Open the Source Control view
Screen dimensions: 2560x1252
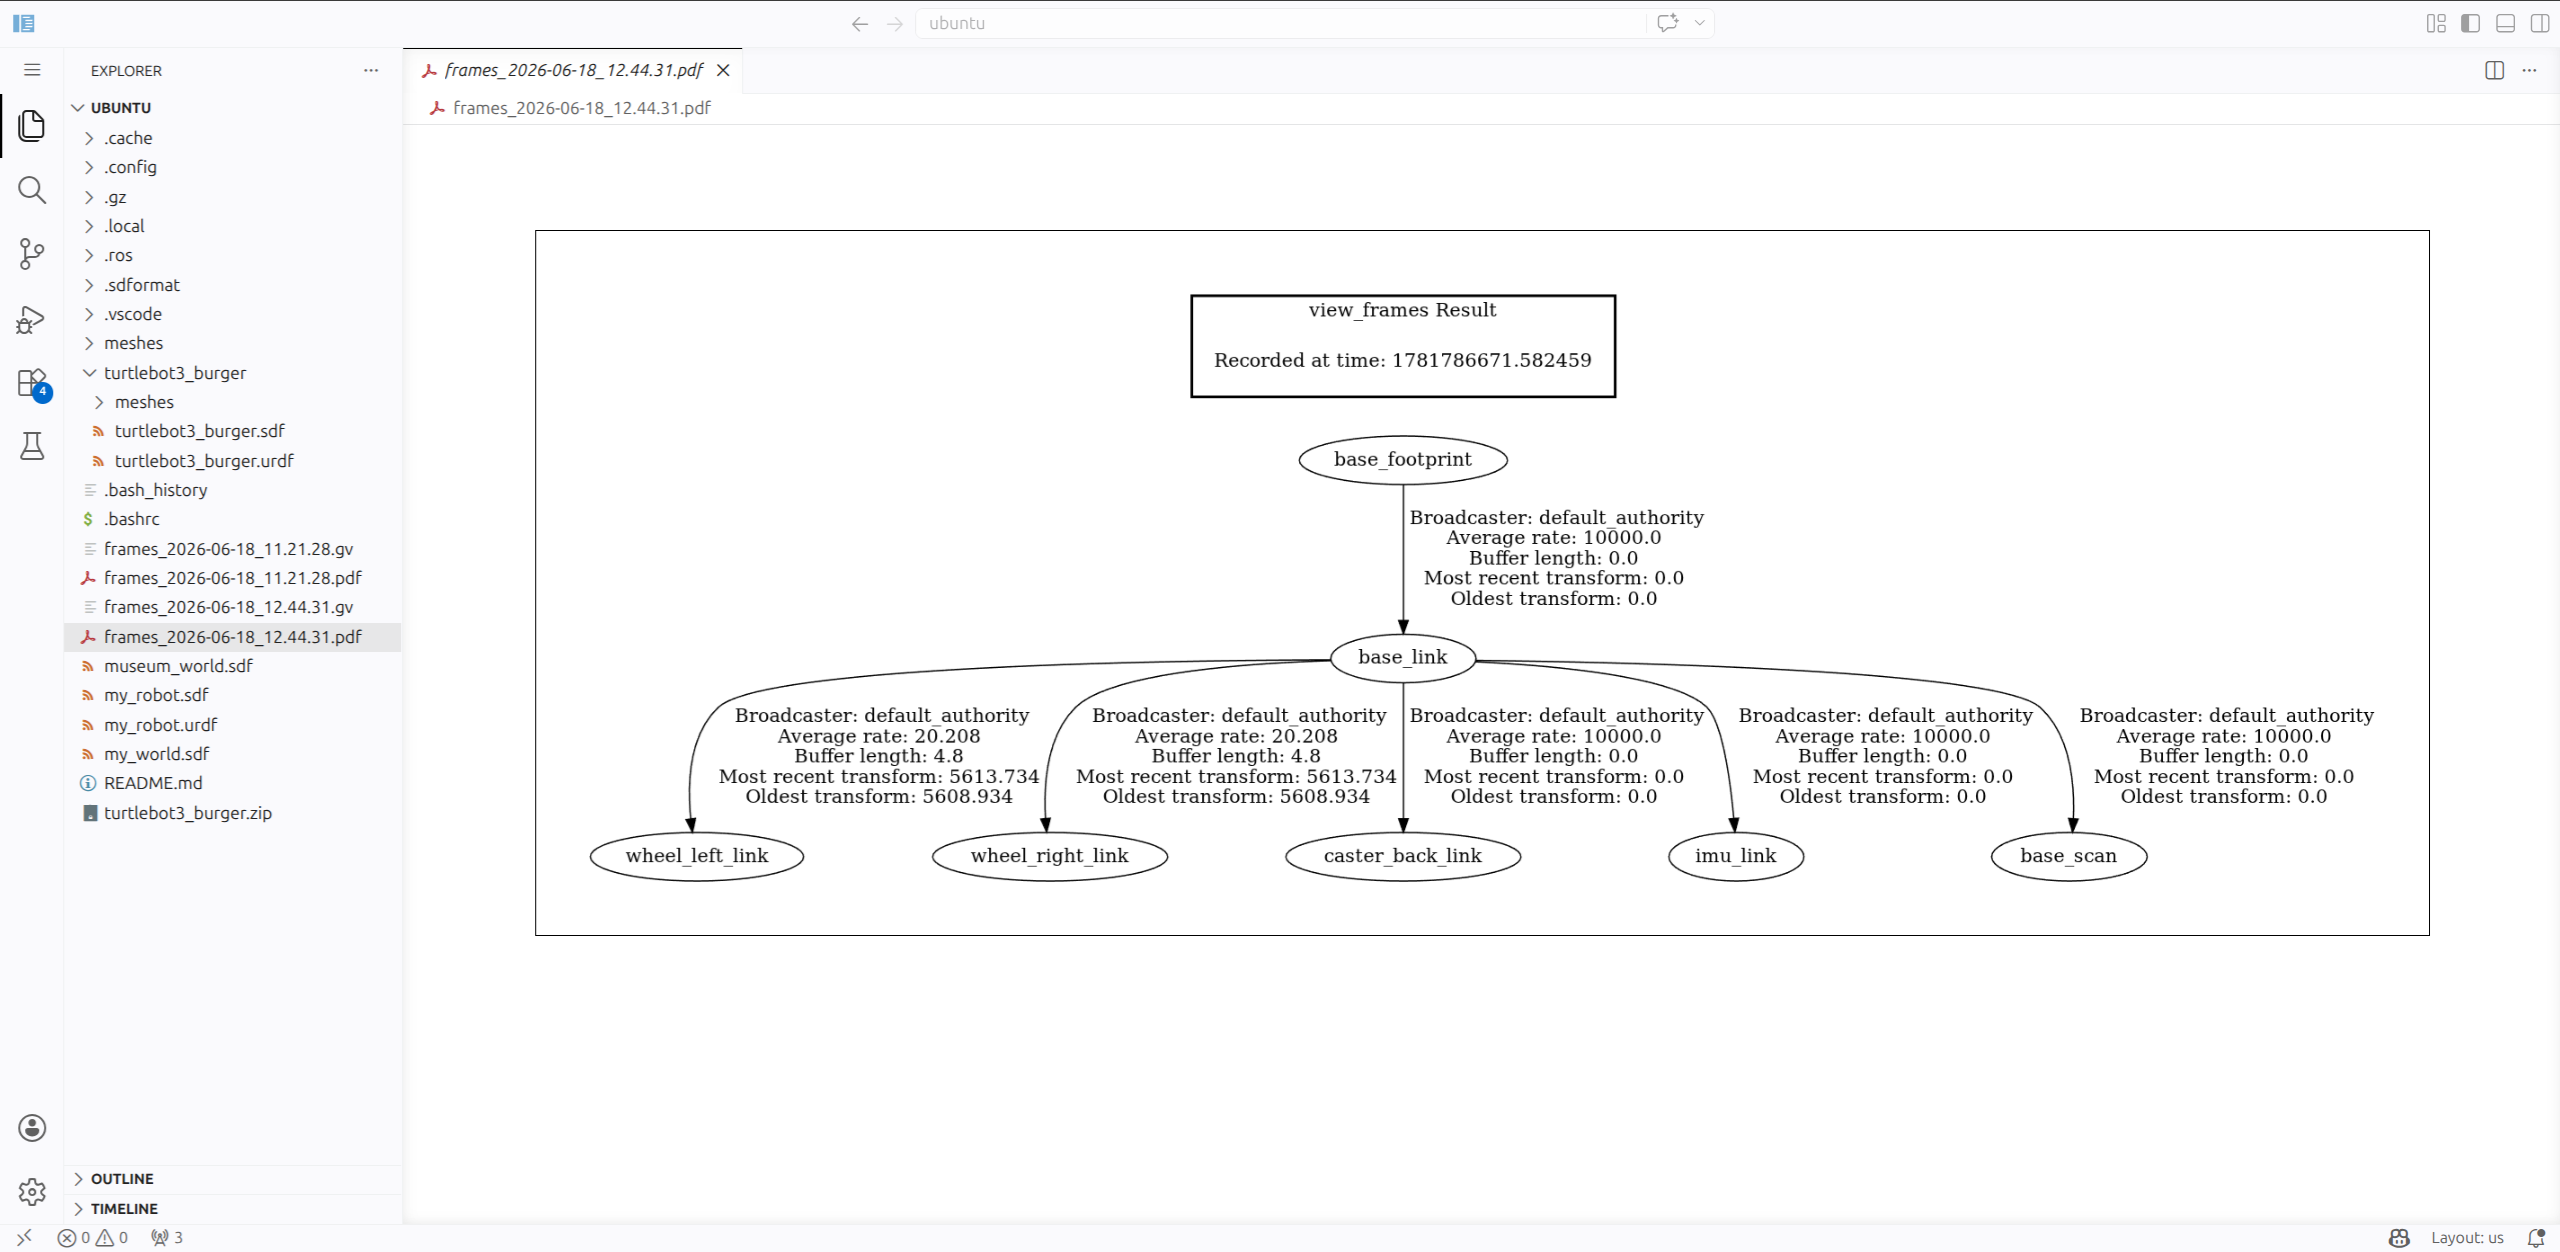pyautogui.click(x=32, y=254)
